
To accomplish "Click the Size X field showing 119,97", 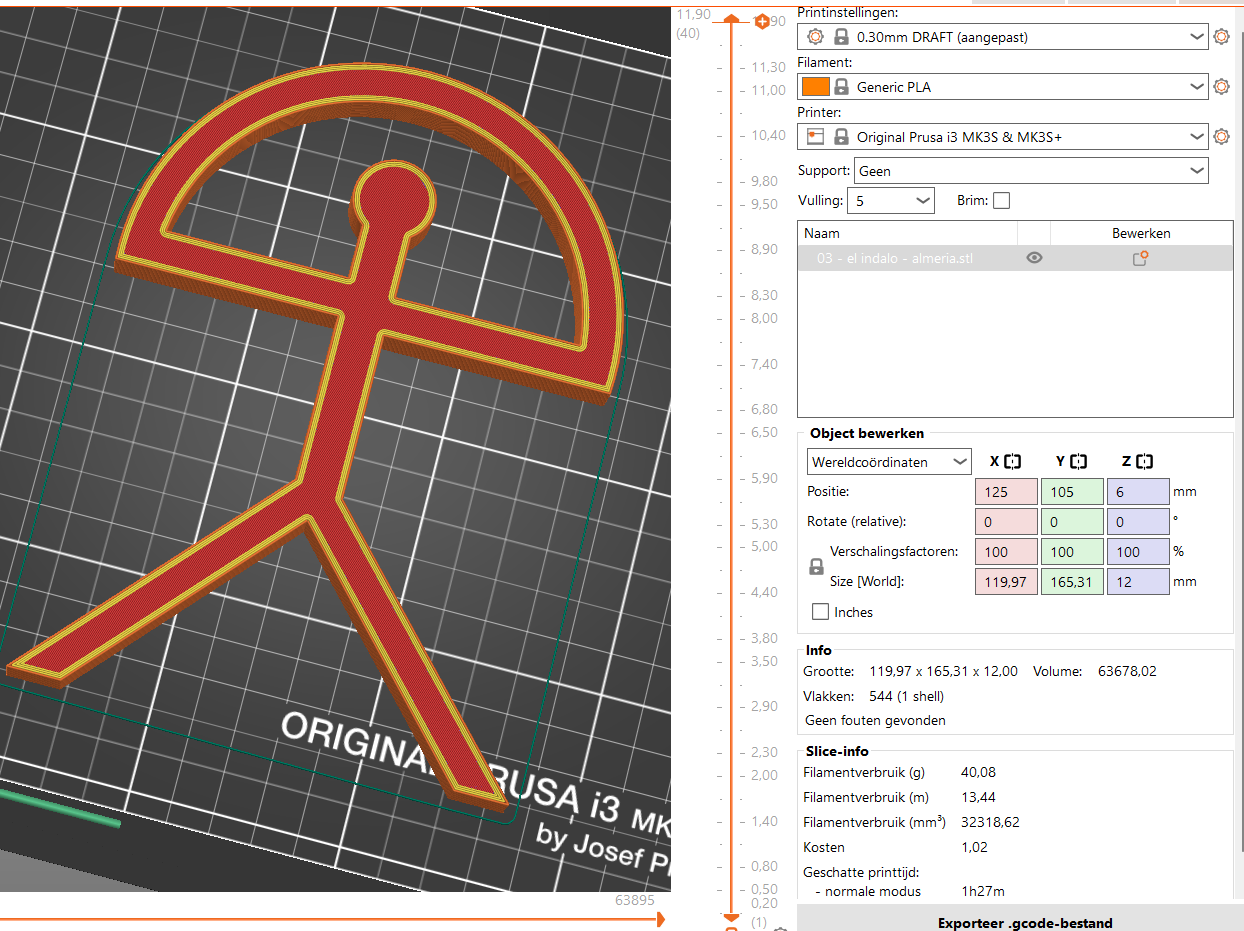I will [1006, 582].
